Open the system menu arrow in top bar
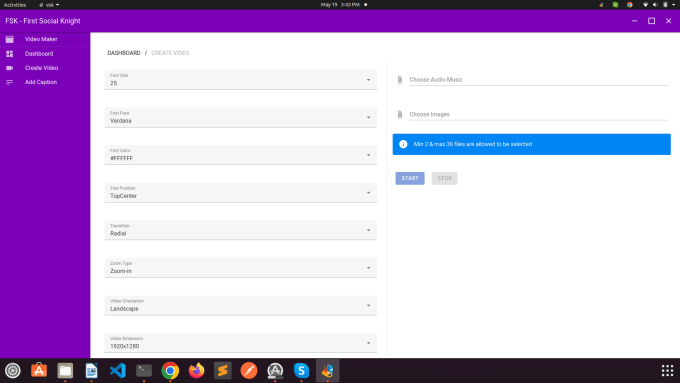This screenshot has width=680, height=383. pyautogui.click(x=673, y=5)
